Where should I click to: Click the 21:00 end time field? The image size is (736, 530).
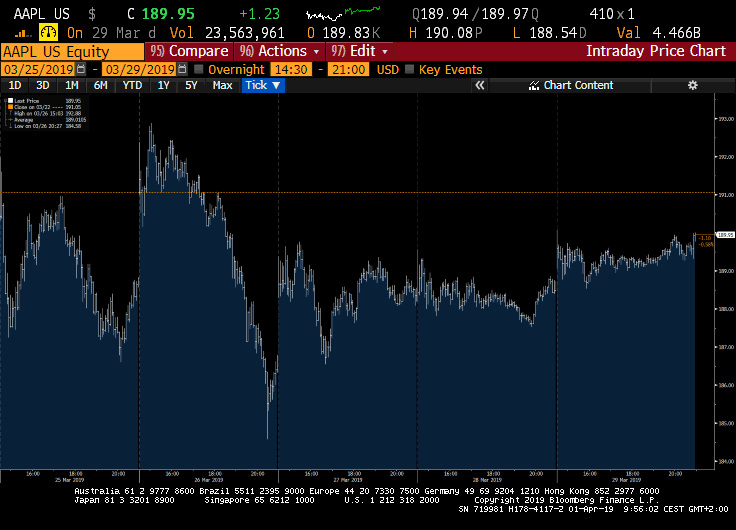349,69
